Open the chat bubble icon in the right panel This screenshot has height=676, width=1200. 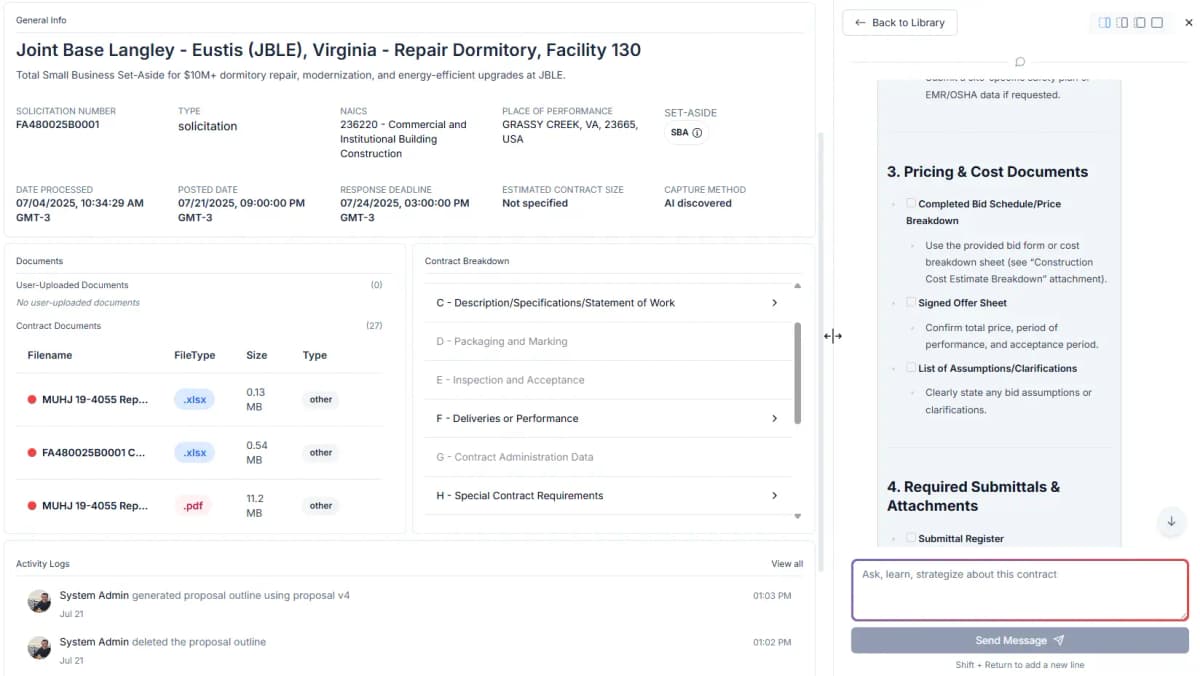tap(1019, 61)
